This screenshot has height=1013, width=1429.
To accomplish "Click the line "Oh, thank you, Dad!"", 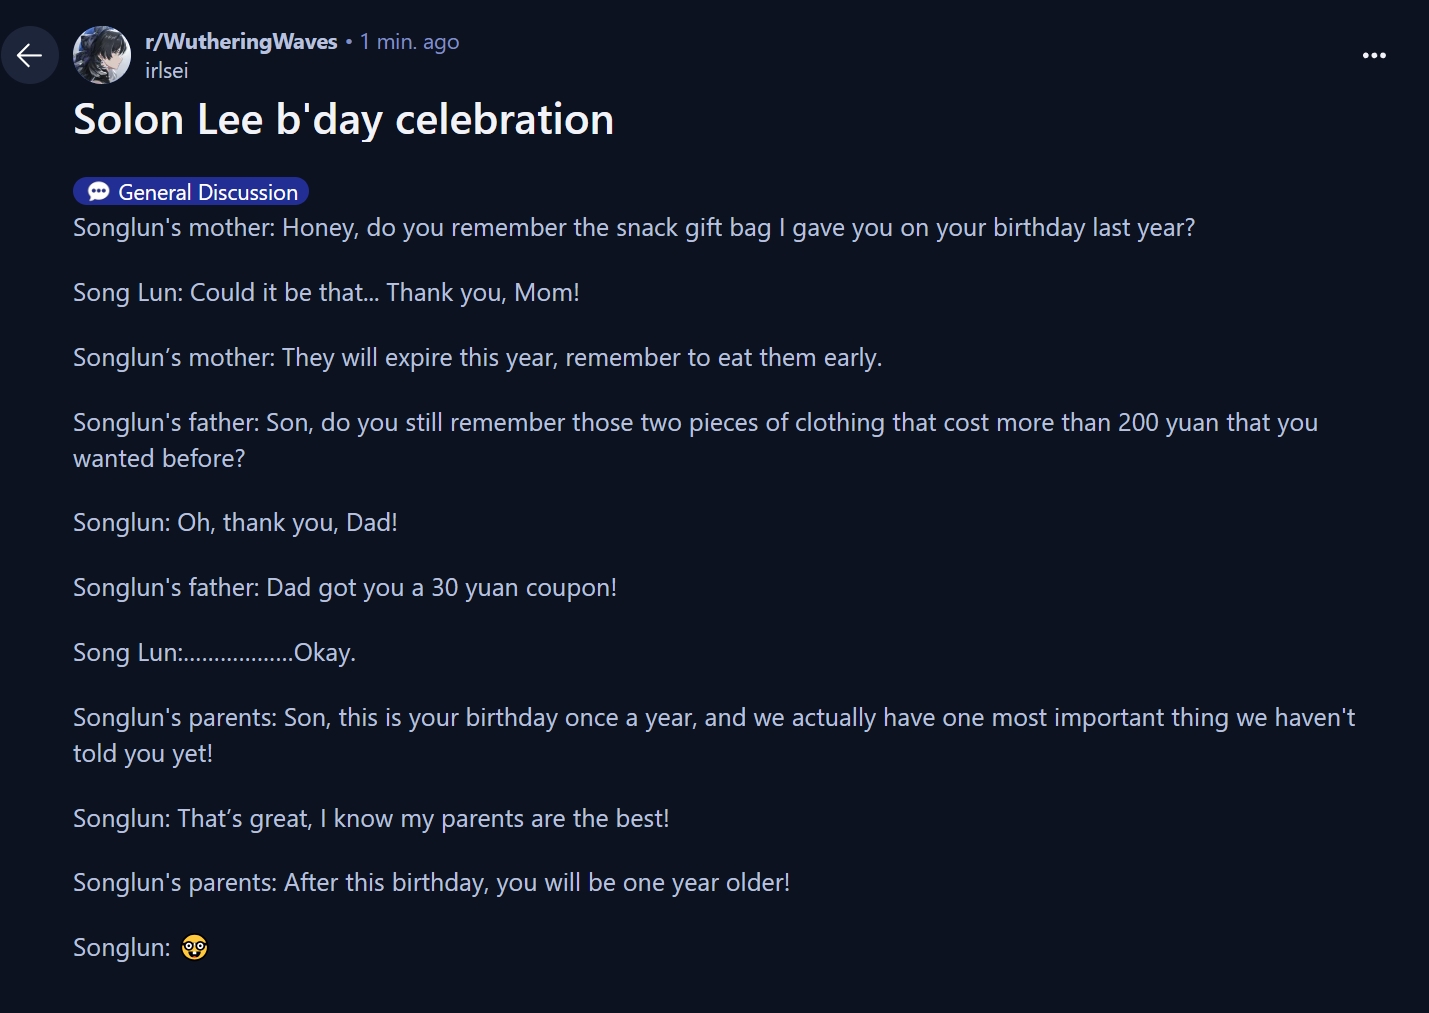I will 235,523.
